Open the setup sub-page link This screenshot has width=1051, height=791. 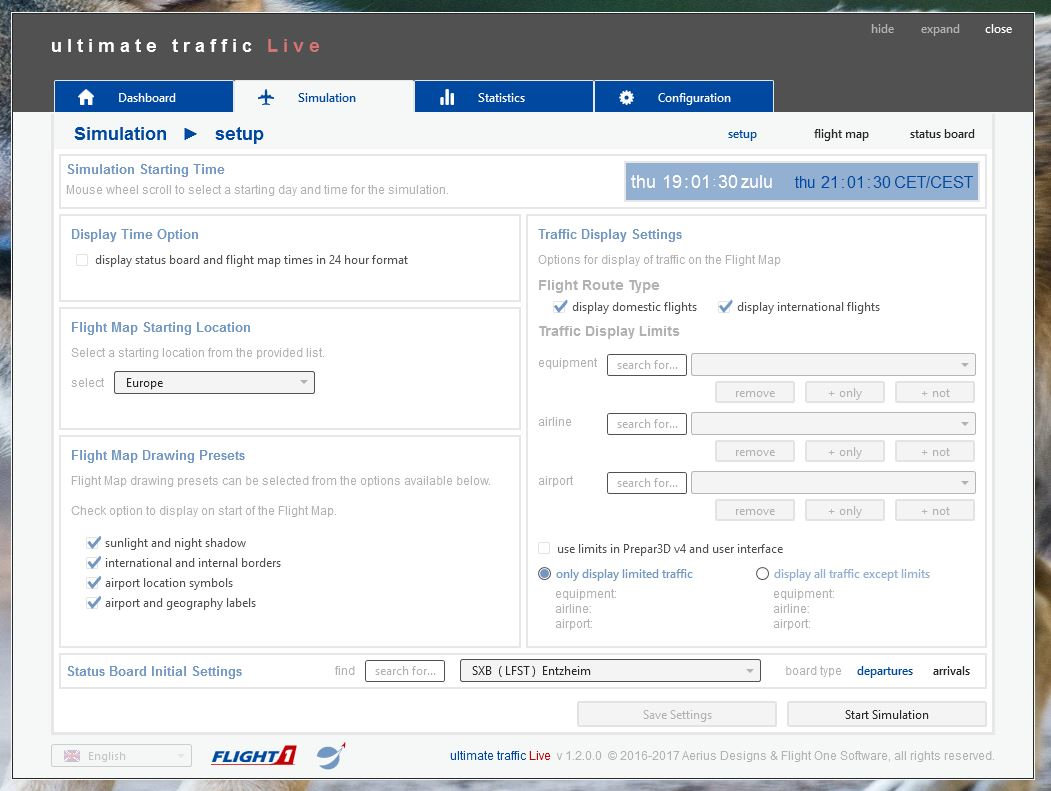[742, 134]
